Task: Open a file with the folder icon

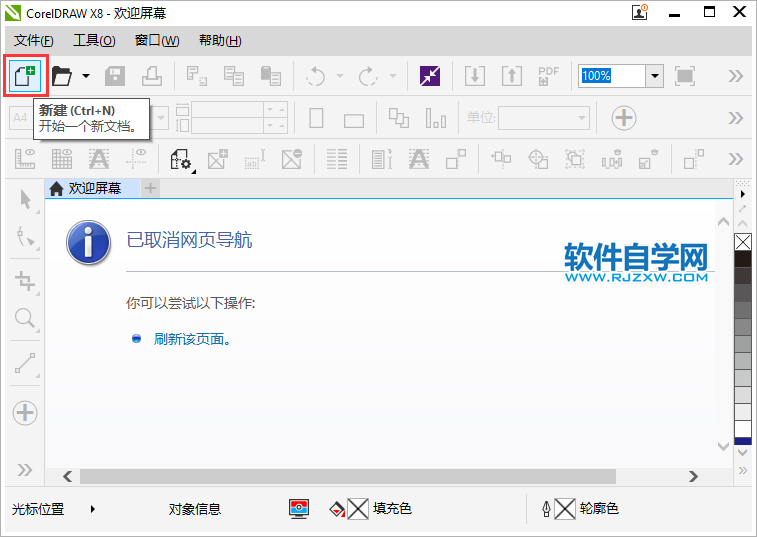Action: point(62,76)
